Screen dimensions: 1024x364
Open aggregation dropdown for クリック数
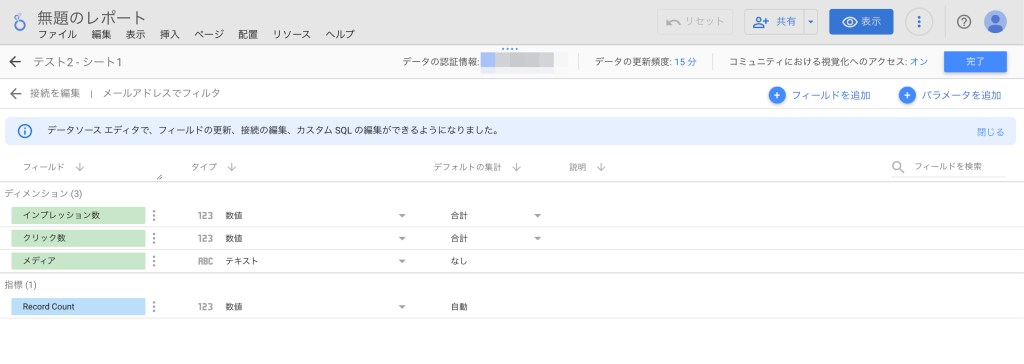coord(537,239)
